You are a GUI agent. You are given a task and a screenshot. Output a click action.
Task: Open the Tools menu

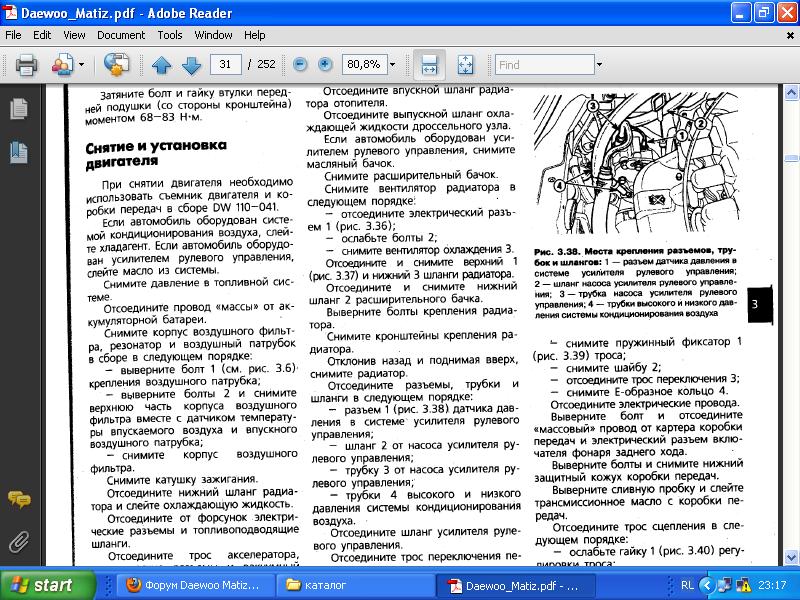click(169, 35)
